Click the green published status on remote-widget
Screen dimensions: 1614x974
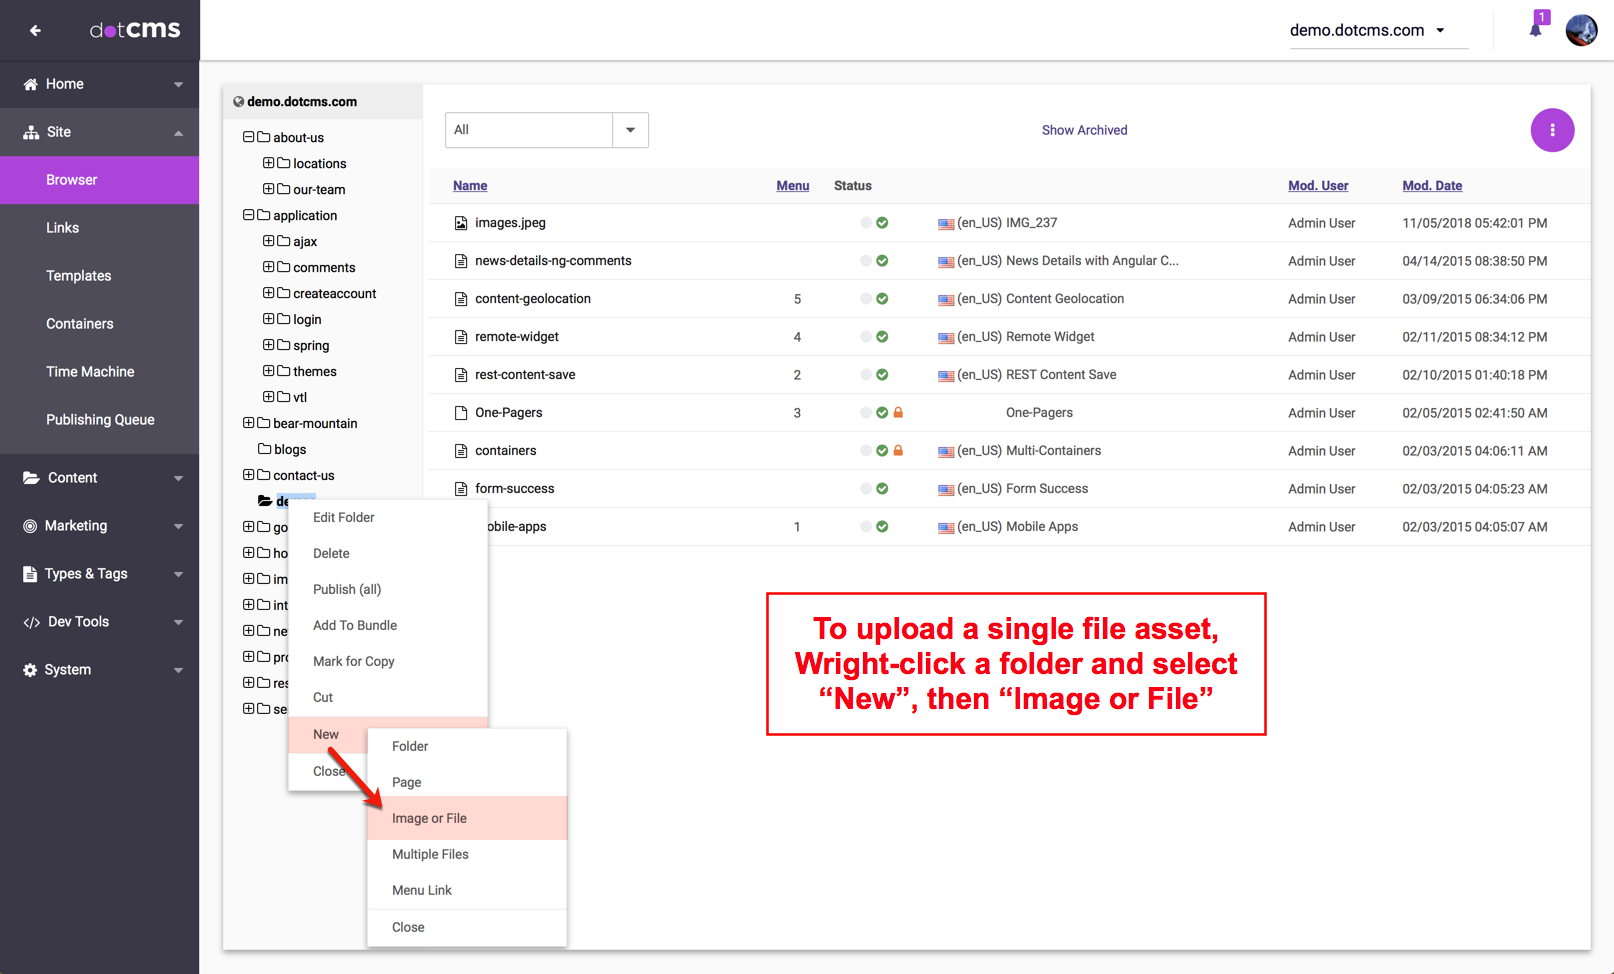882,337
